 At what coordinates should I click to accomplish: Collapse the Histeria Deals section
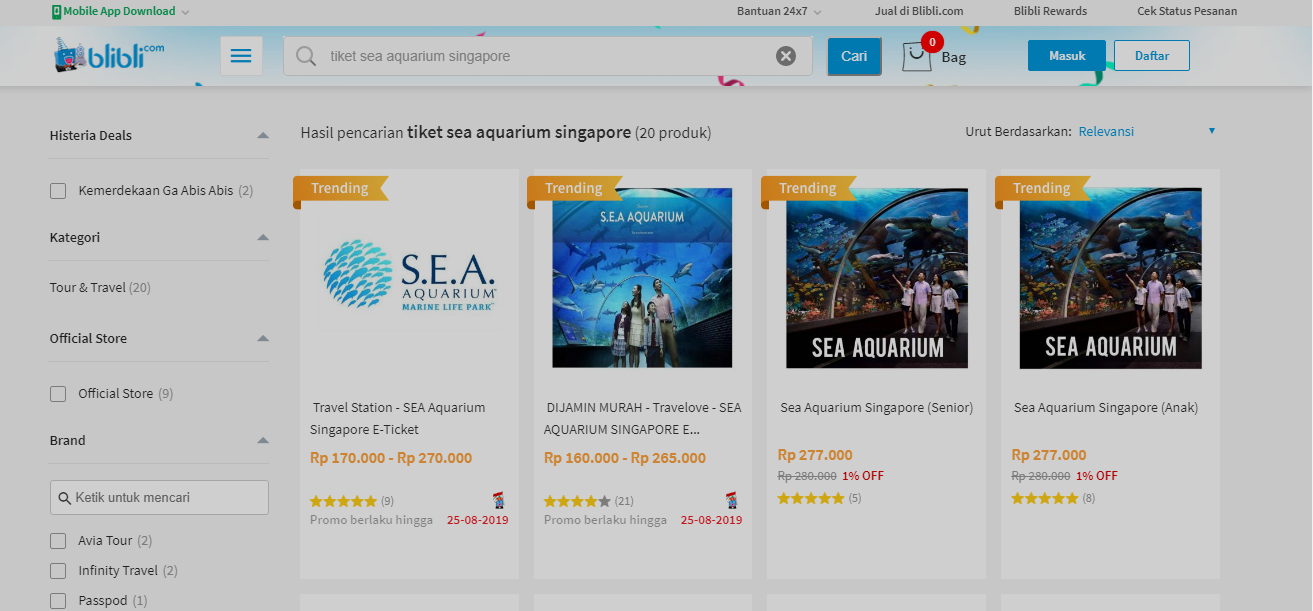coord(263,136)
